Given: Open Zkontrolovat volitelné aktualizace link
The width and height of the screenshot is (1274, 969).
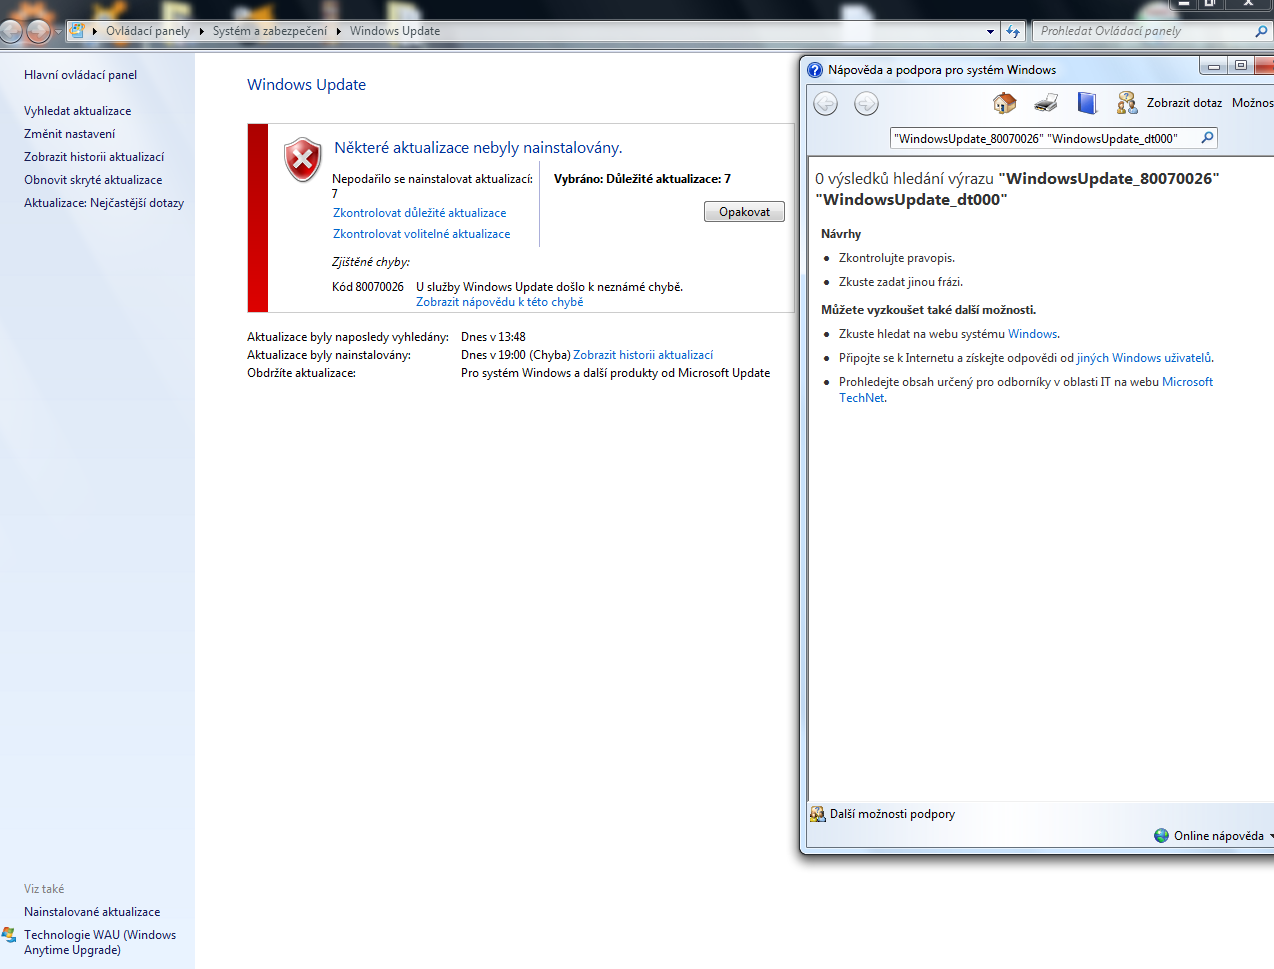Looking at the screenshot, I should point(421,234).
